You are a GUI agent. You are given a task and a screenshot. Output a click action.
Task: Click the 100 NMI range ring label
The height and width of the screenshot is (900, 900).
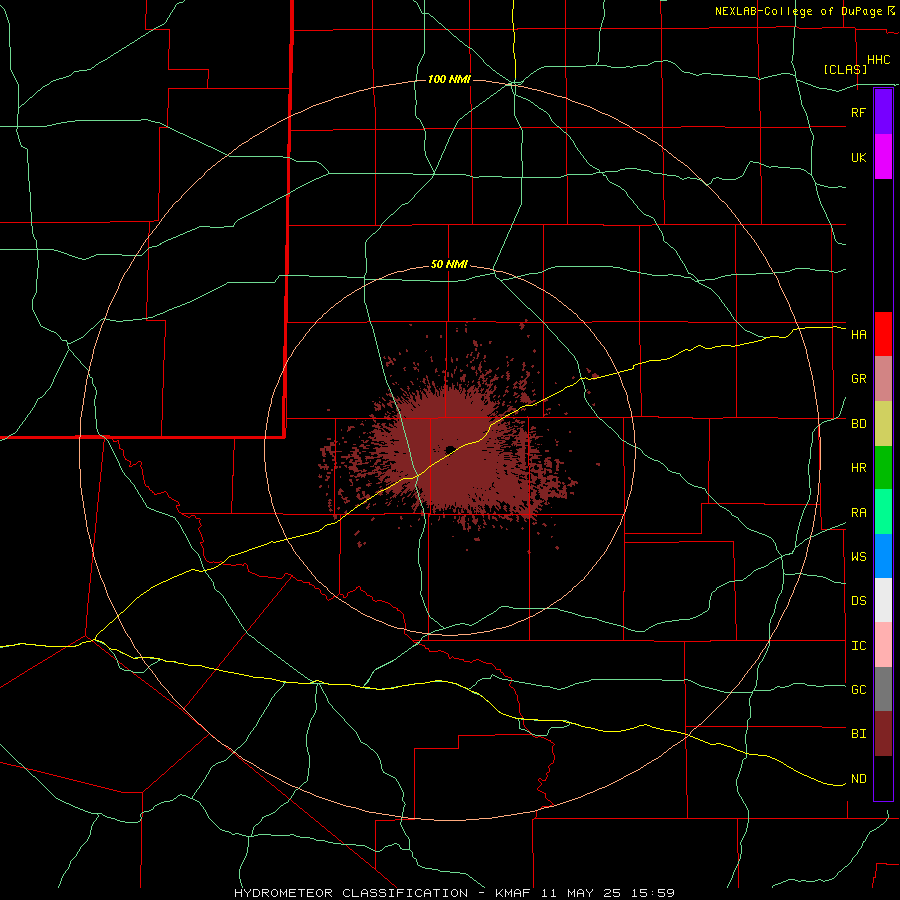pyautogui.click(x=449, y=79)
